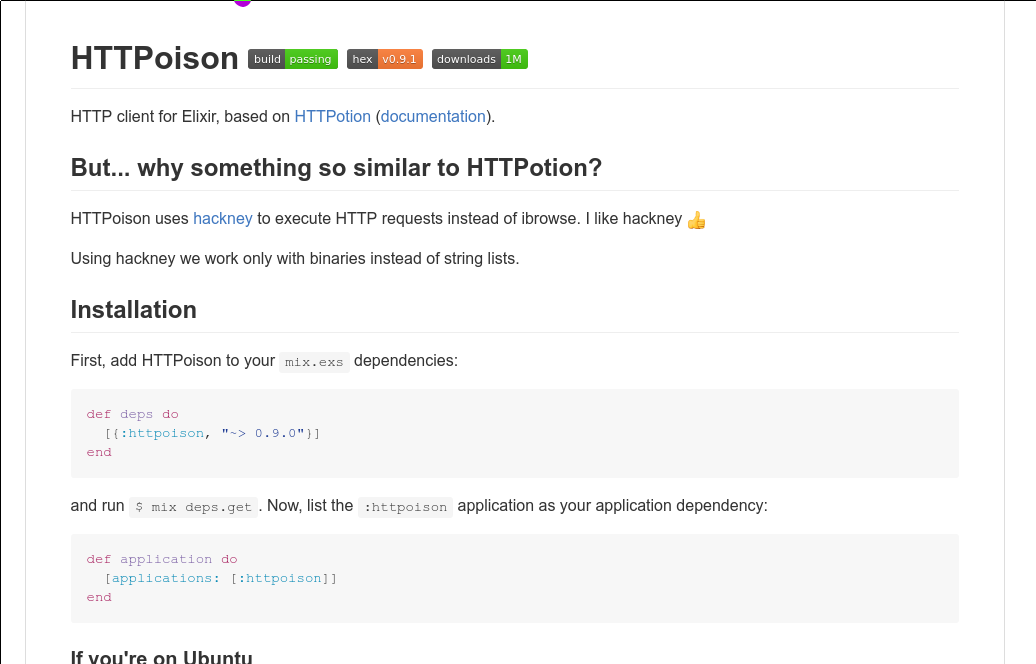Click the Installation heading
This screenshot has width=1036, height=664.
tap(133, 310)
